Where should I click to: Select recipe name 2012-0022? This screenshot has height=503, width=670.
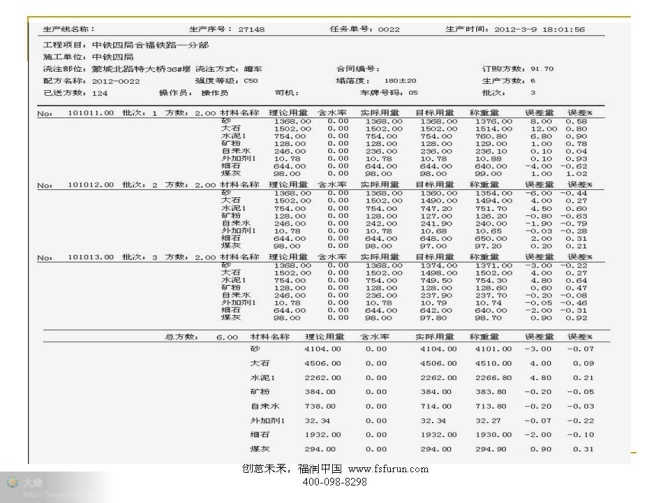click(116, 81)
